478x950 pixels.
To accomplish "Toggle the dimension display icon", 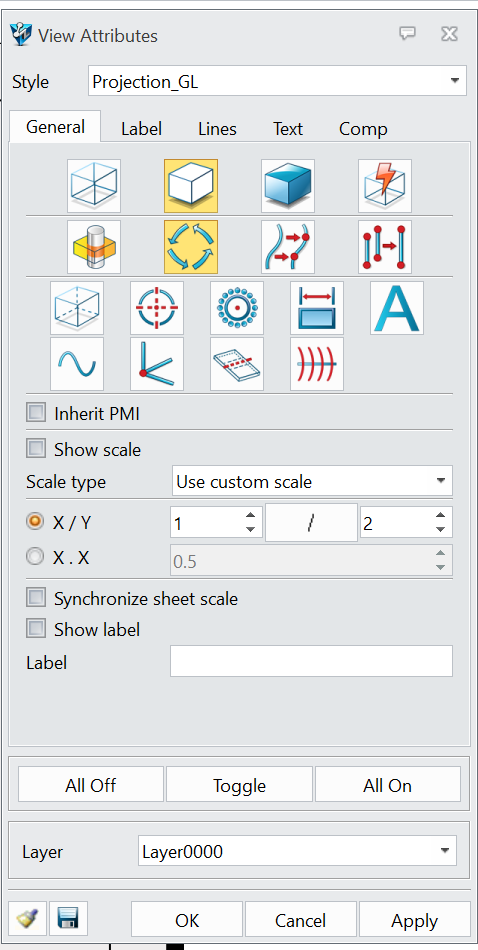I will coord(317,308).
